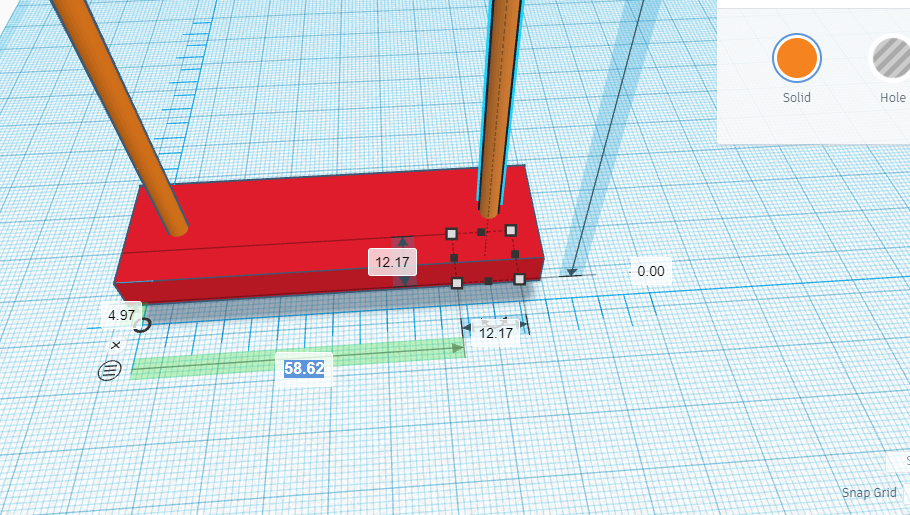
Task: Click the ruler's X remove icon
Action: pos(115,345)
